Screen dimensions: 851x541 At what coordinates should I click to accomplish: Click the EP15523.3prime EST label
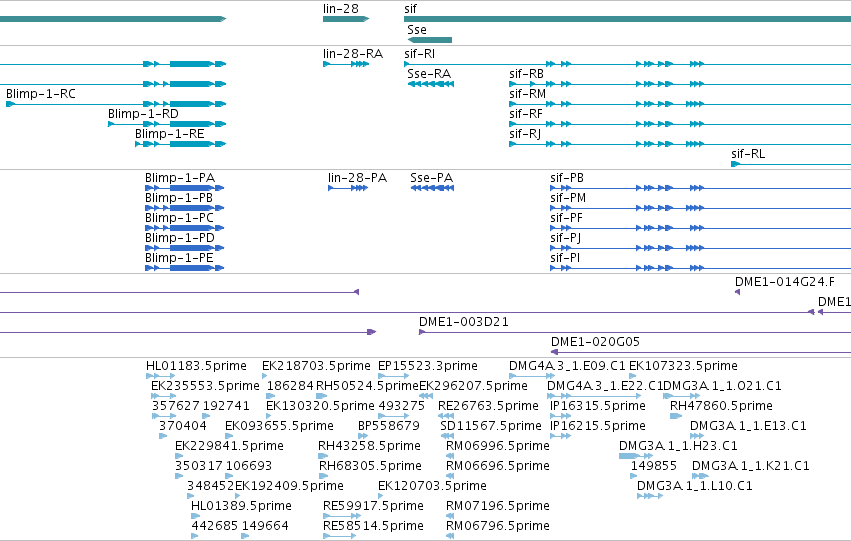pos(428,366)
